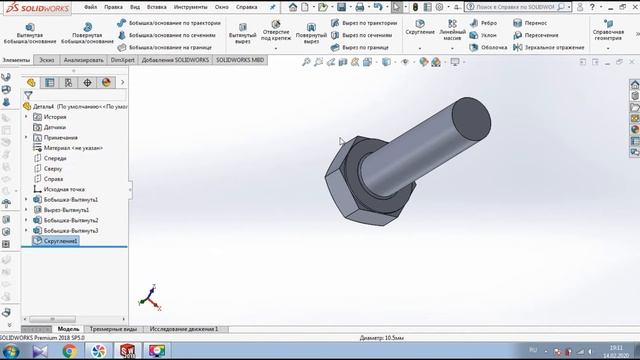Switch to Анализировать ribbon tab
The height and width of the screenshot is (360, 640).
click(x=83, y=60)
